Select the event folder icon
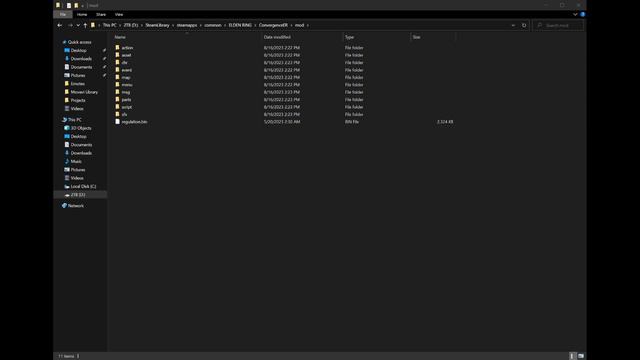 pyautogui.click(x=118, y=70)
